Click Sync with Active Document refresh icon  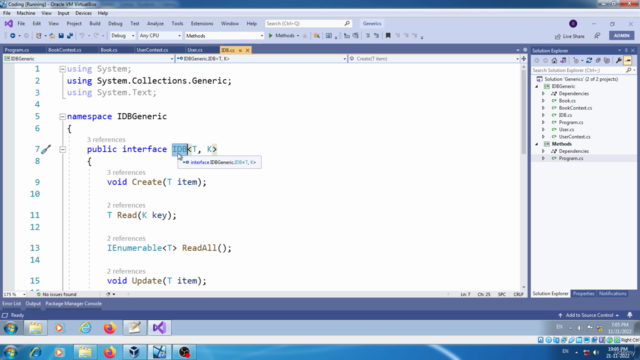(589, 60)
